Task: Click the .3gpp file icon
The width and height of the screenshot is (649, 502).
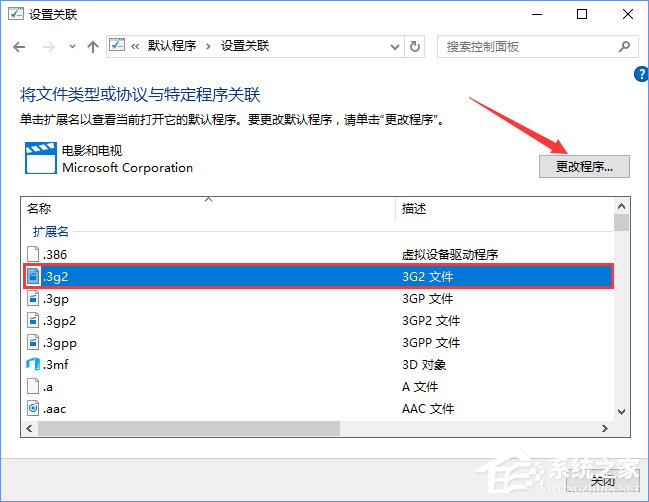Action: (x=33, y=343)
